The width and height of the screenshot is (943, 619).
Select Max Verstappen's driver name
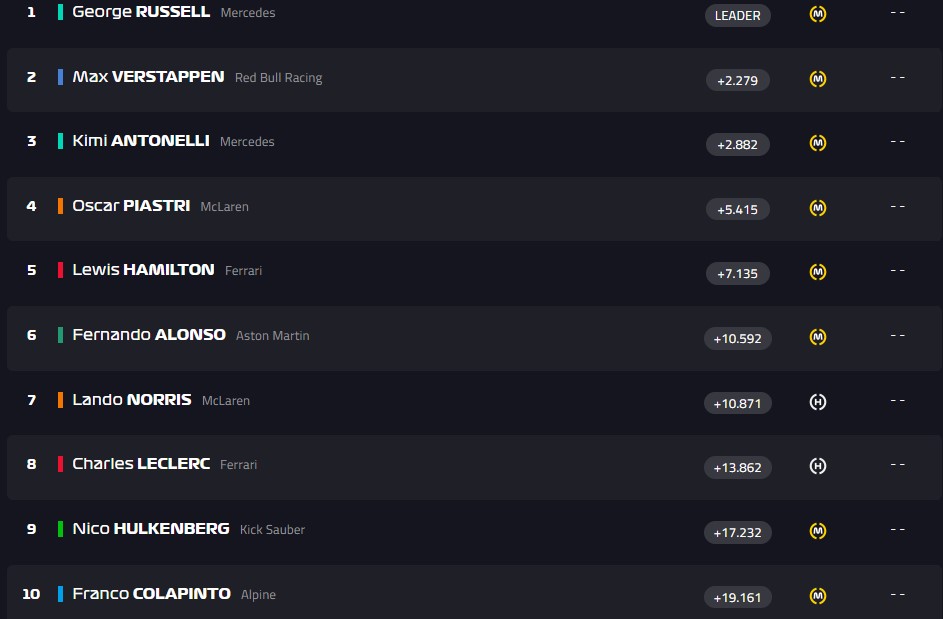pyautogui.click(x=148, y=77)
